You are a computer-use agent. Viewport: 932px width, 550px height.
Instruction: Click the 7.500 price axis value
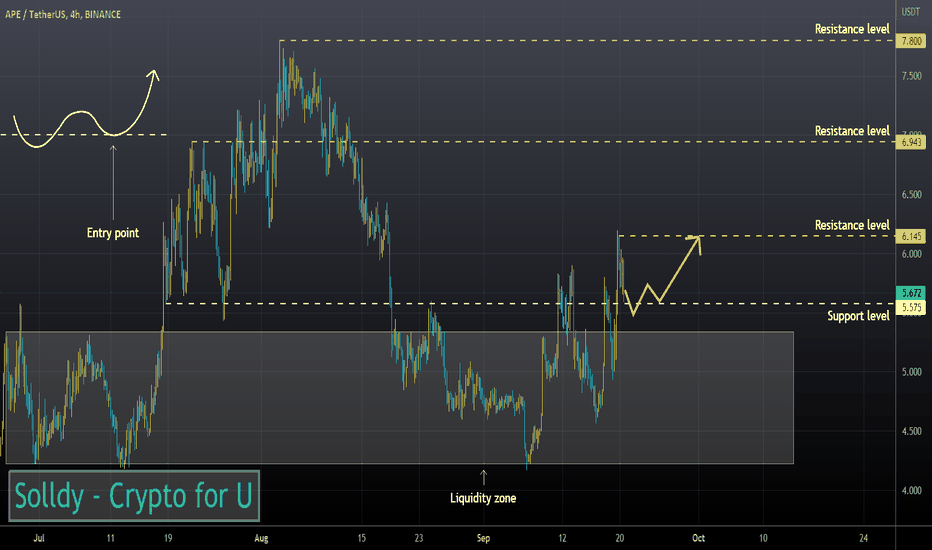(911, 76)
